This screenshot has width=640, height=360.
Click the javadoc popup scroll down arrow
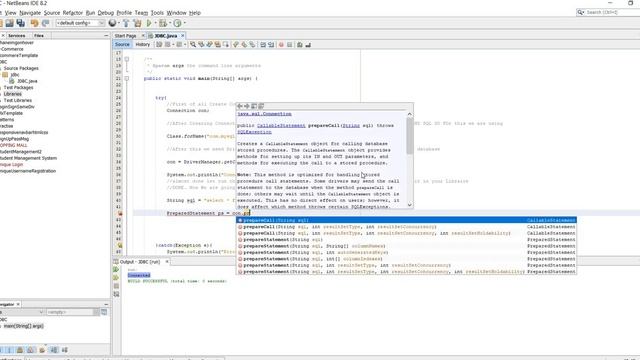[x=409, y=205]
